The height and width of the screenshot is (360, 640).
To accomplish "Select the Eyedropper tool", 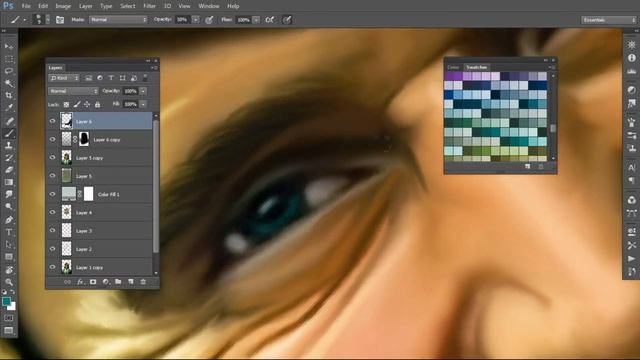I will tap(9, 108).
